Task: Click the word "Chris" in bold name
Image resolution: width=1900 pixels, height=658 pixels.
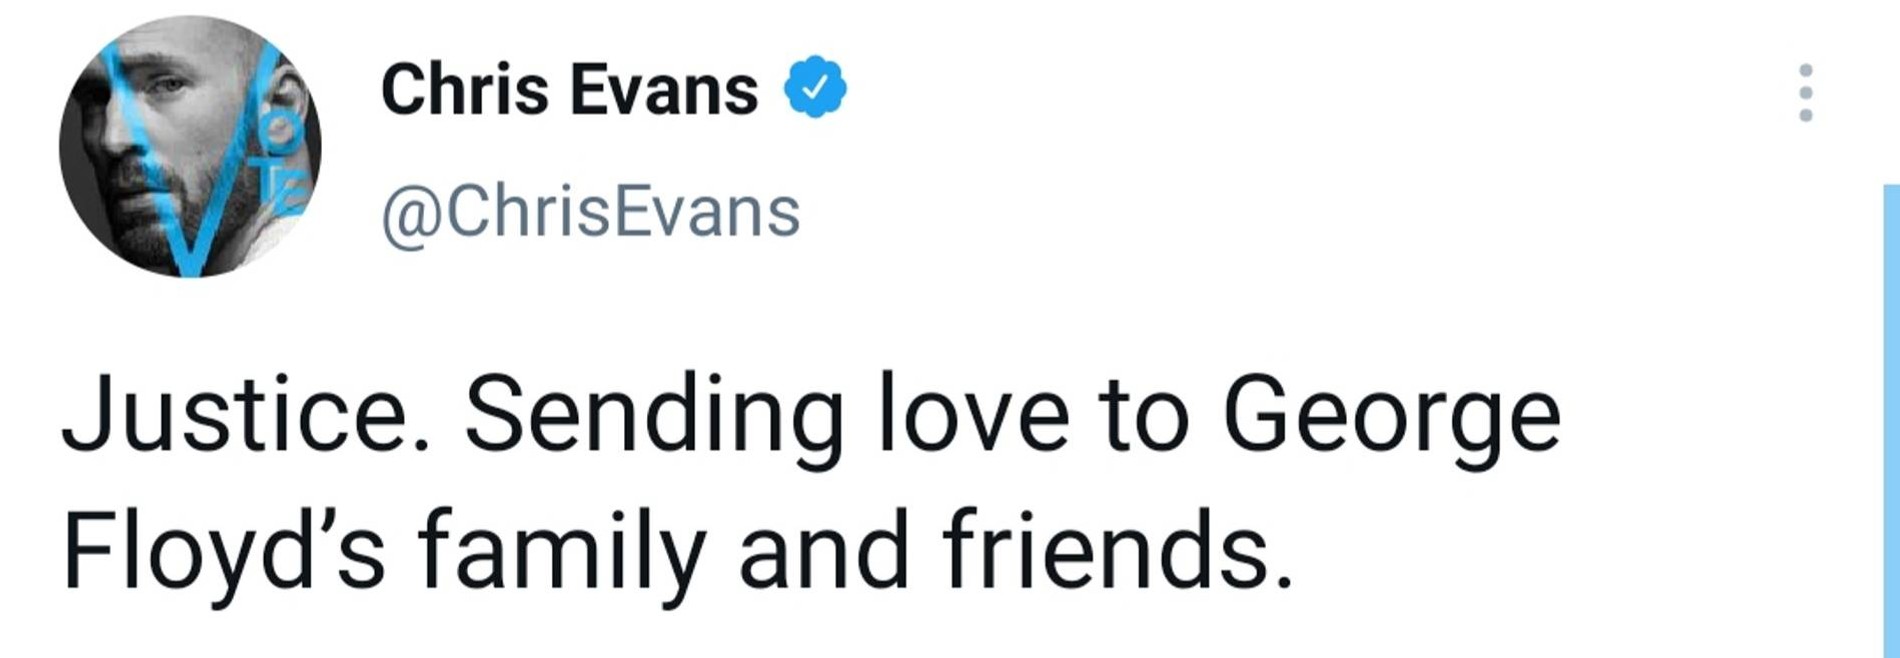Action: point(465,89)
